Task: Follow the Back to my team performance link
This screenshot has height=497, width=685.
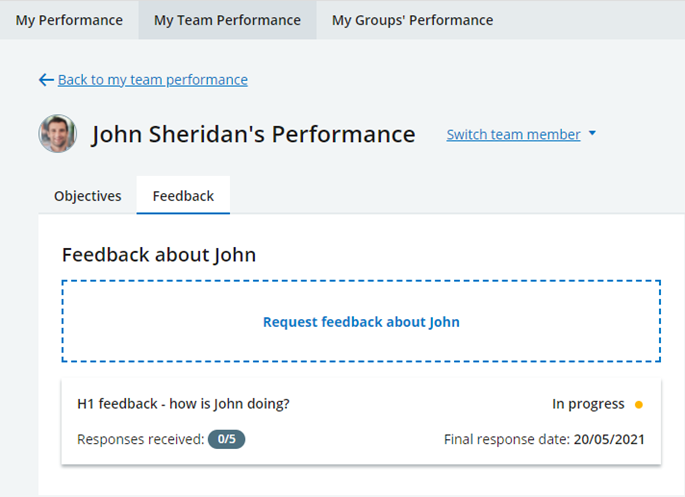Action: [152, 80]
